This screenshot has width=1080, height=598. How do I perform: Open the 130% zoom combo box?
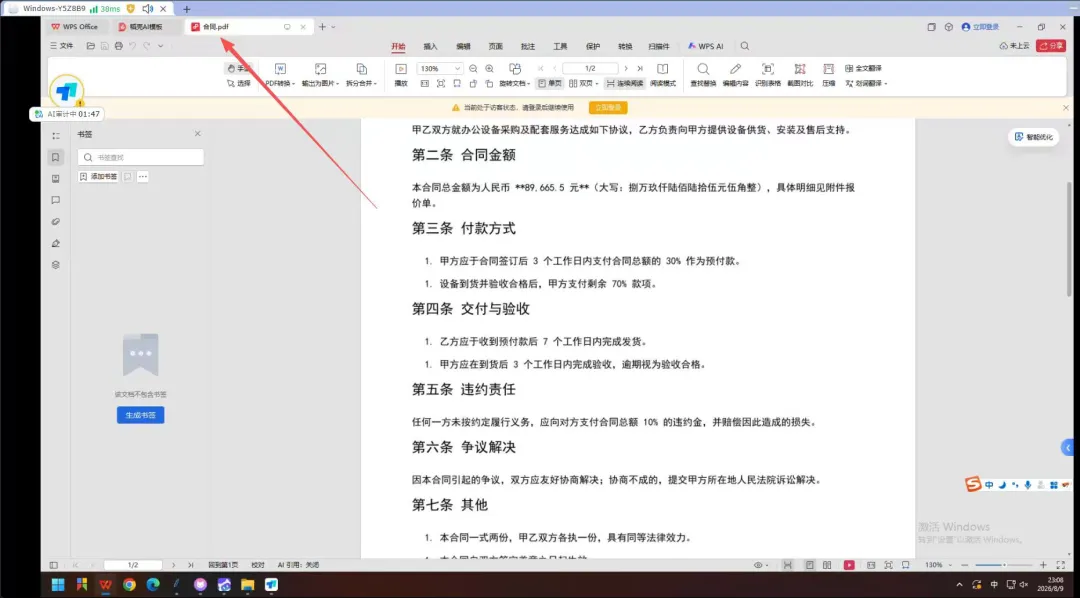tap(439, 69)
